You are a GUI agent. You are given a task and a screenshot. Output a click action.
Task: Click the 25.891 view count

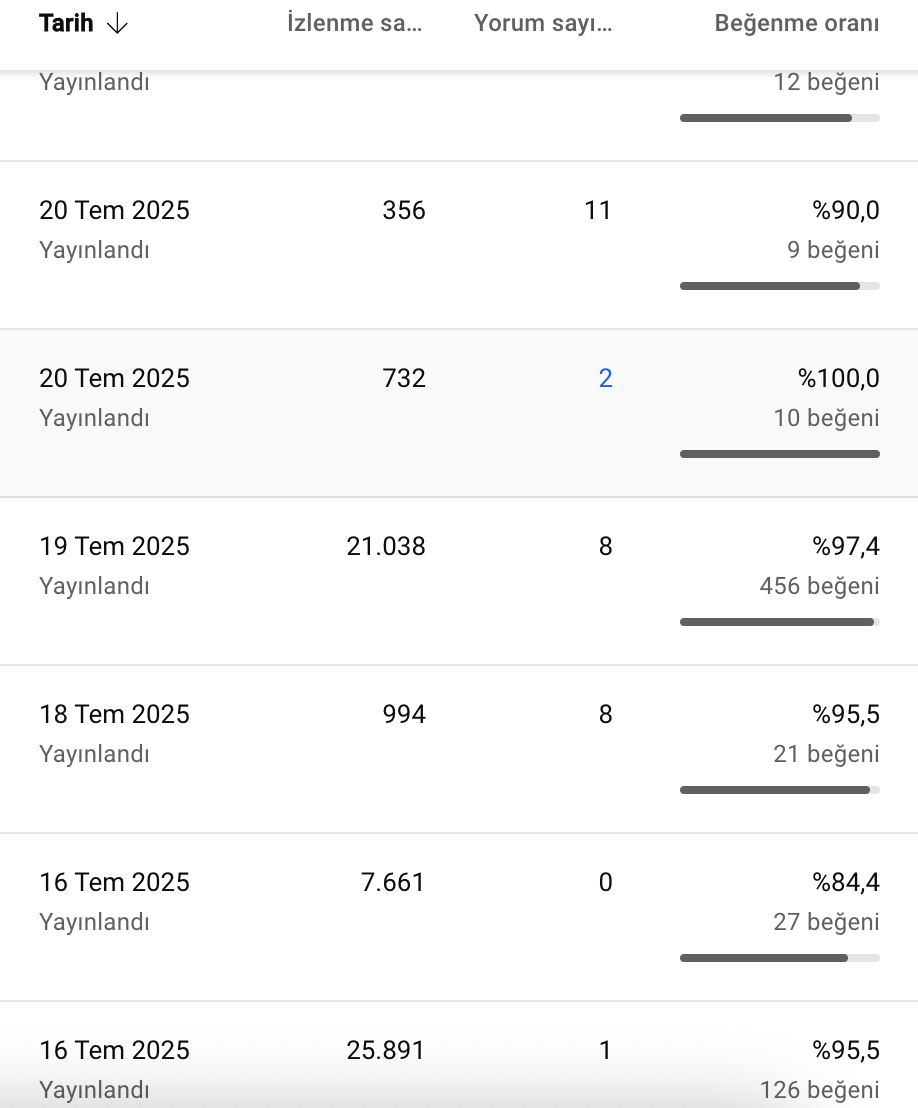tap(386, 1050)
